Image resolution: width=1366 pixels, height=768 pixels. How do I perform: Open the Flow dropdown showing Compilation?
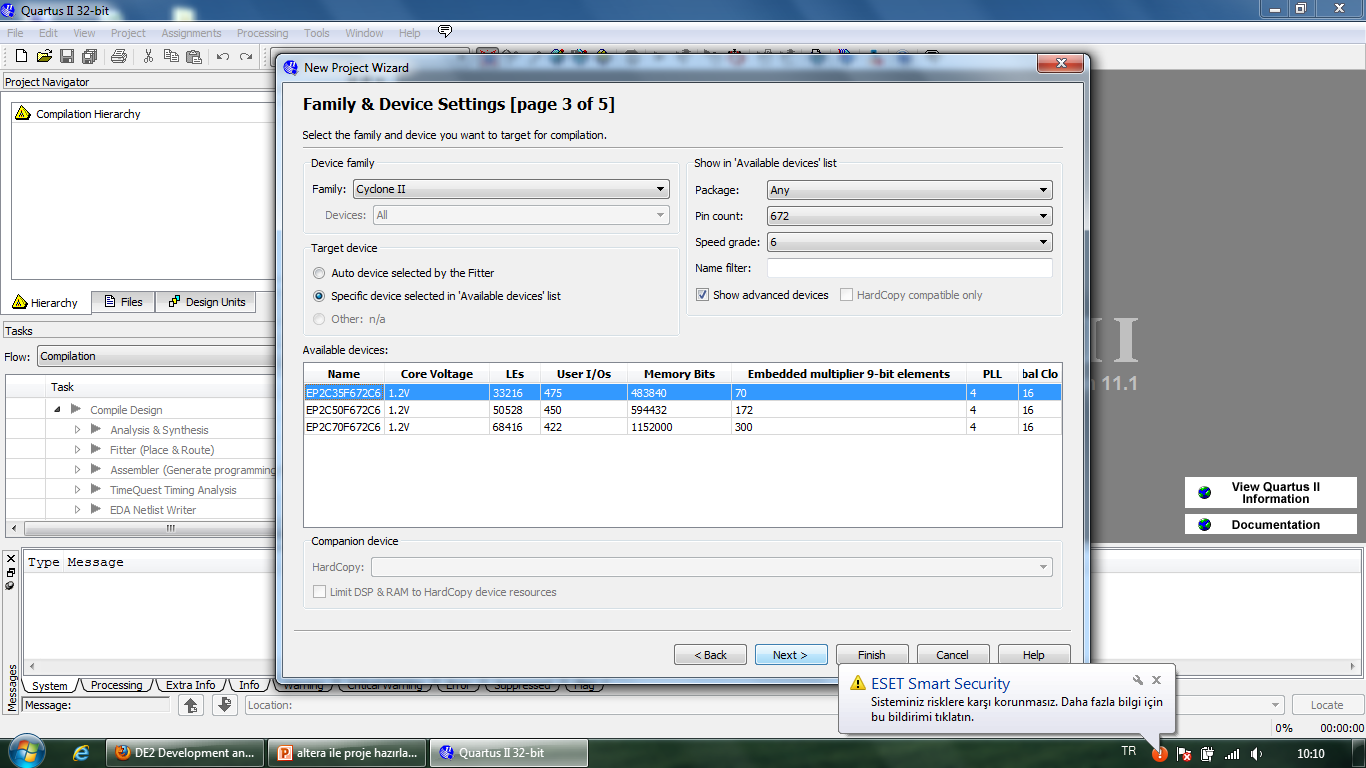[x=157, y=356]
